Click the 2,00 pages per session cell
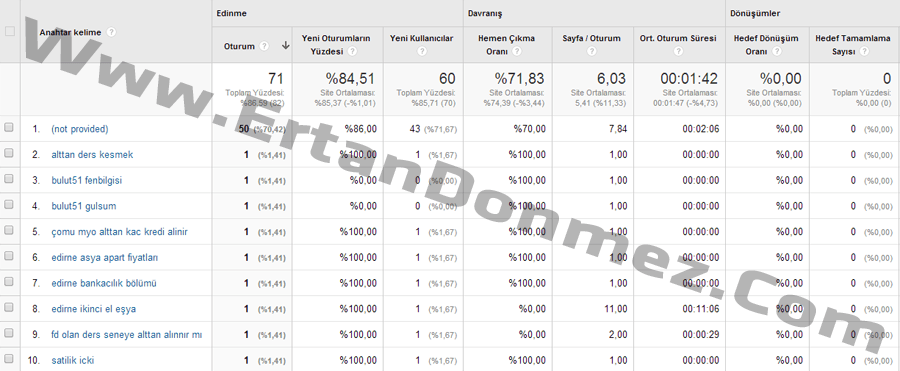Screen dimensions: 900x371 618,335
